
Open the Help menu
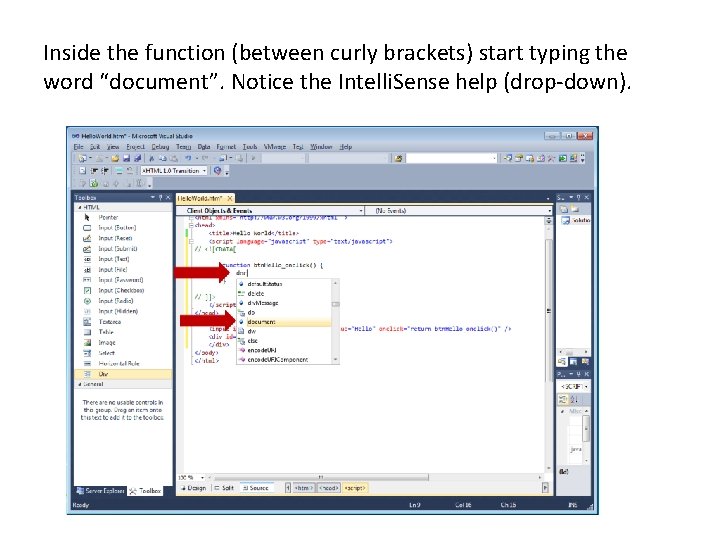(346, 147)
